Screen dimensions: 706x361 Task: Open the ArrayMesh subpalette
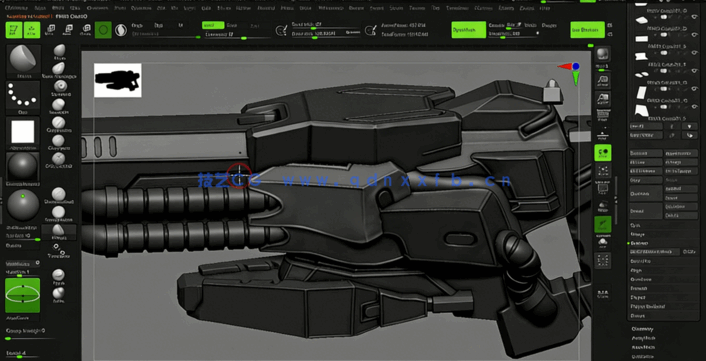point(643,338)
